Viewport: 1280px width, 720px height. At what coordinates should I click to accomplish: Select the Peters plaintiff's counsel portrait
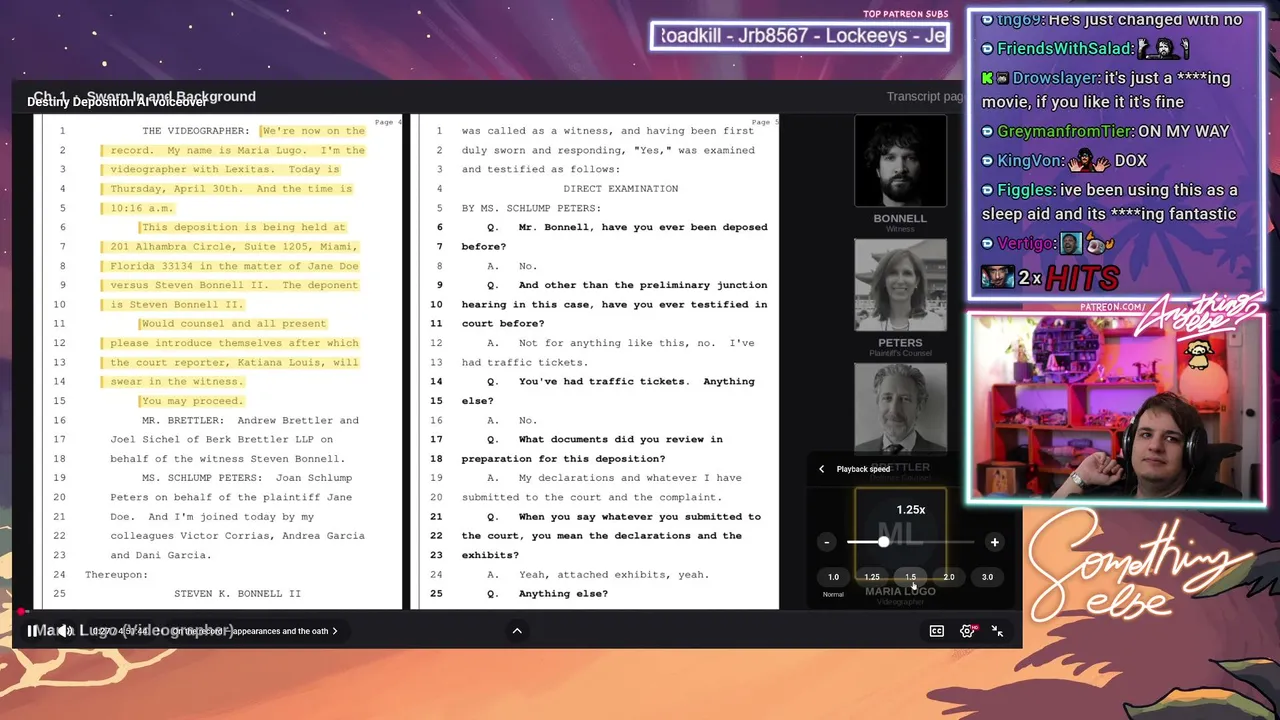[900, 285]
